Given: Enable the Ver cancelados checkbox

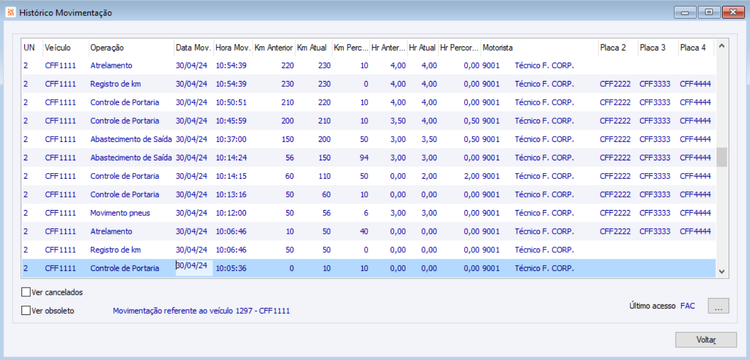Looking at the screenshot, I should [26, 292].
